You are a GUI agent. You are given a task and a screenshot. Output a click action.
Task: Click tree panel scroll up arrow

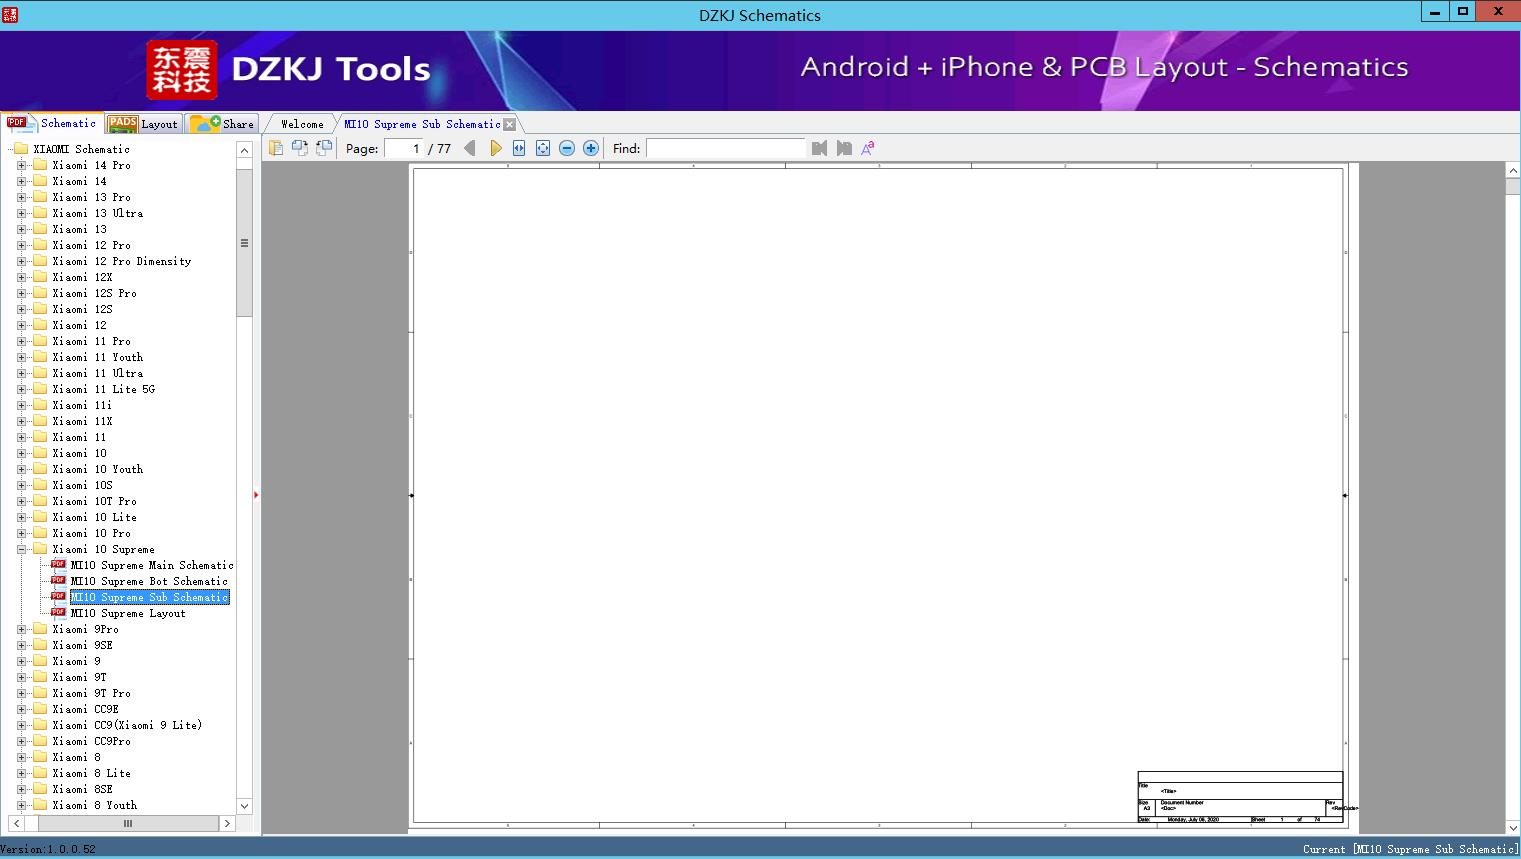pos(244,150)
